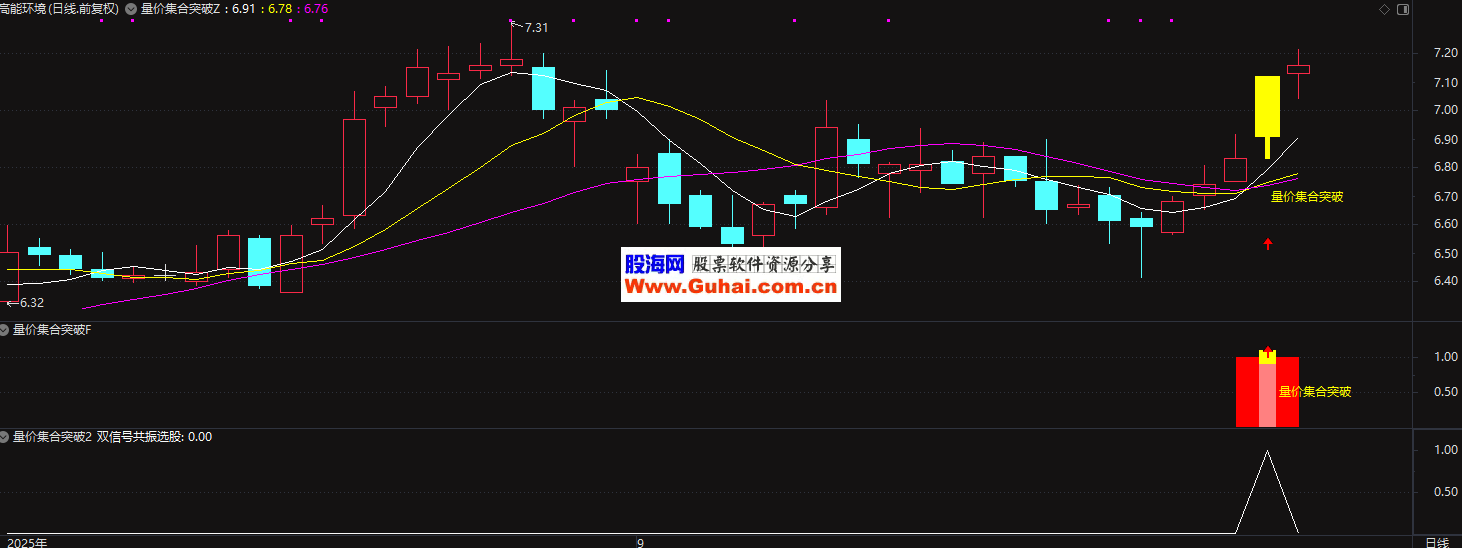The height and width of the screenshot is (548, 1462).
Task: Expand the 量价集合突破F indicator menu arrow
Action: [5, 329]
